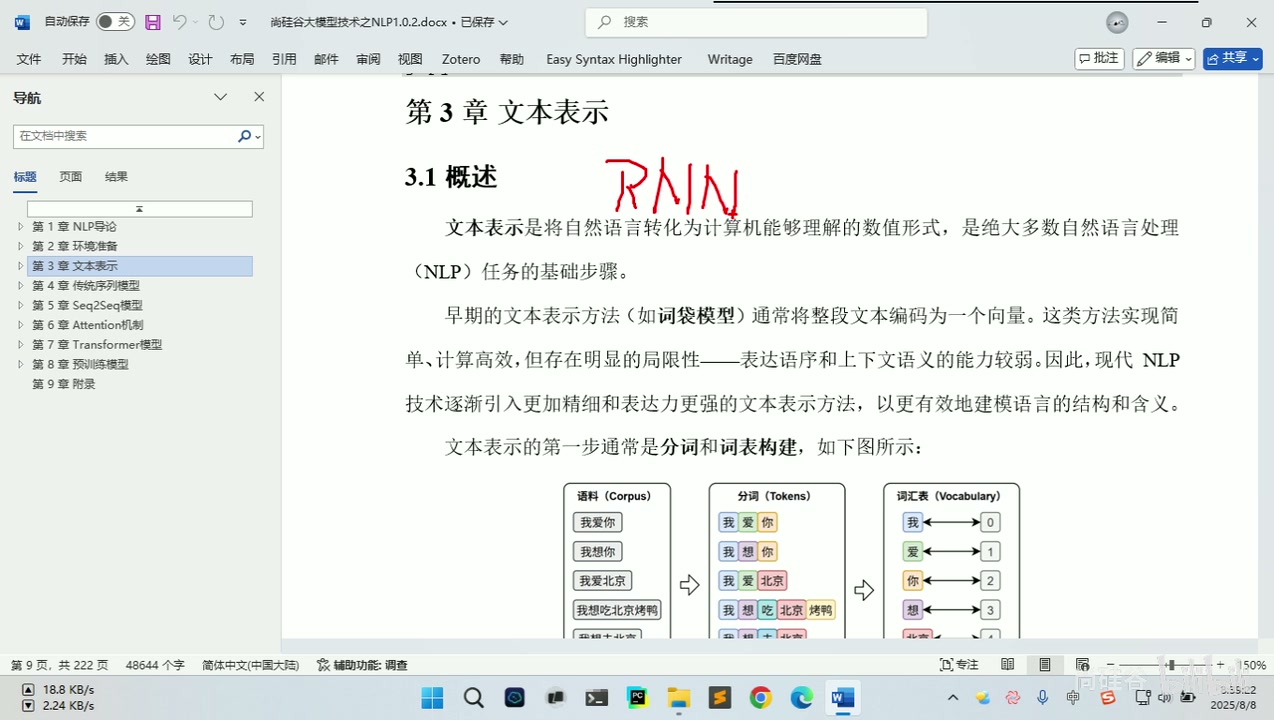The height and width of the screenshot is (720, 1274).
Task: Open Windows taskbar Search
Action: (x=474, y=697)
